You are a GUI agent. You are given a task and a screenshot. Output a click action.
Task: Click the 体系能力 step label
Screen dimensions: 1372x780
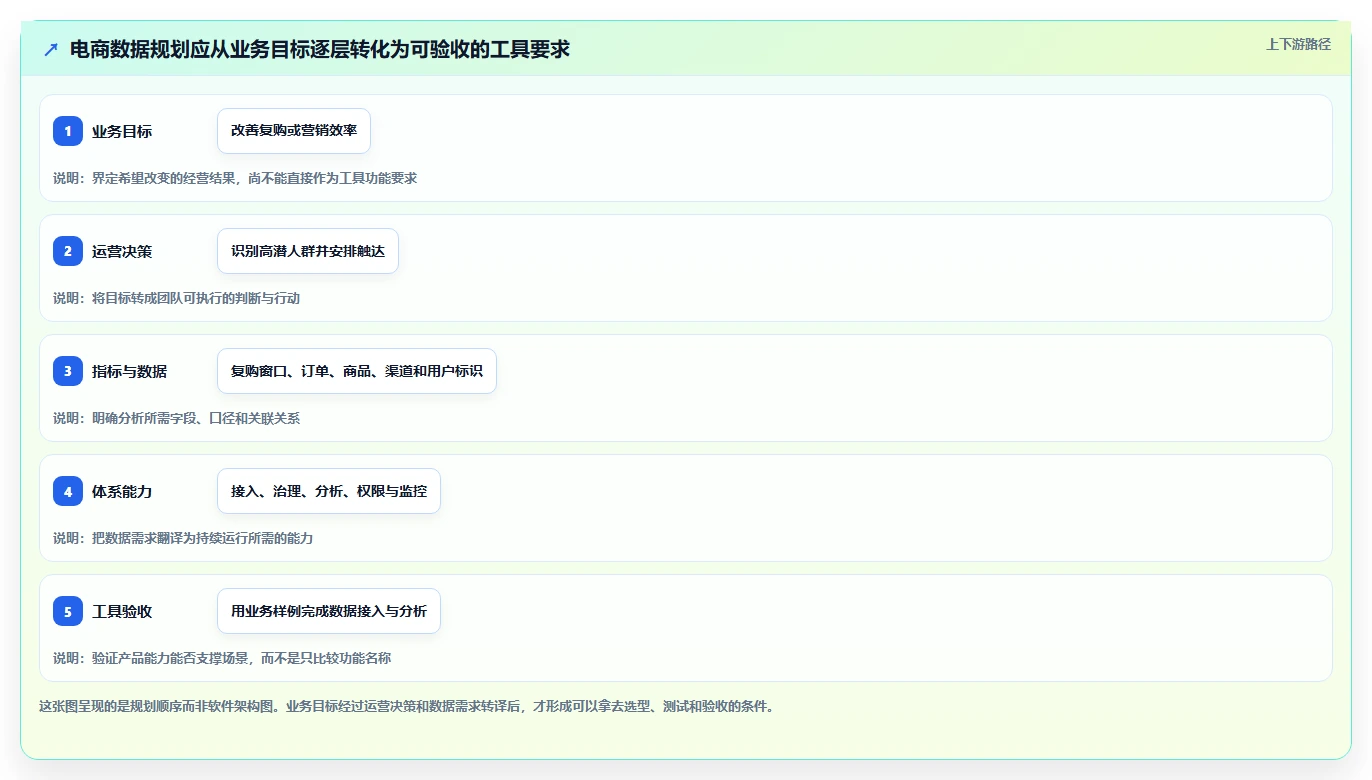[x=122, y=491]
